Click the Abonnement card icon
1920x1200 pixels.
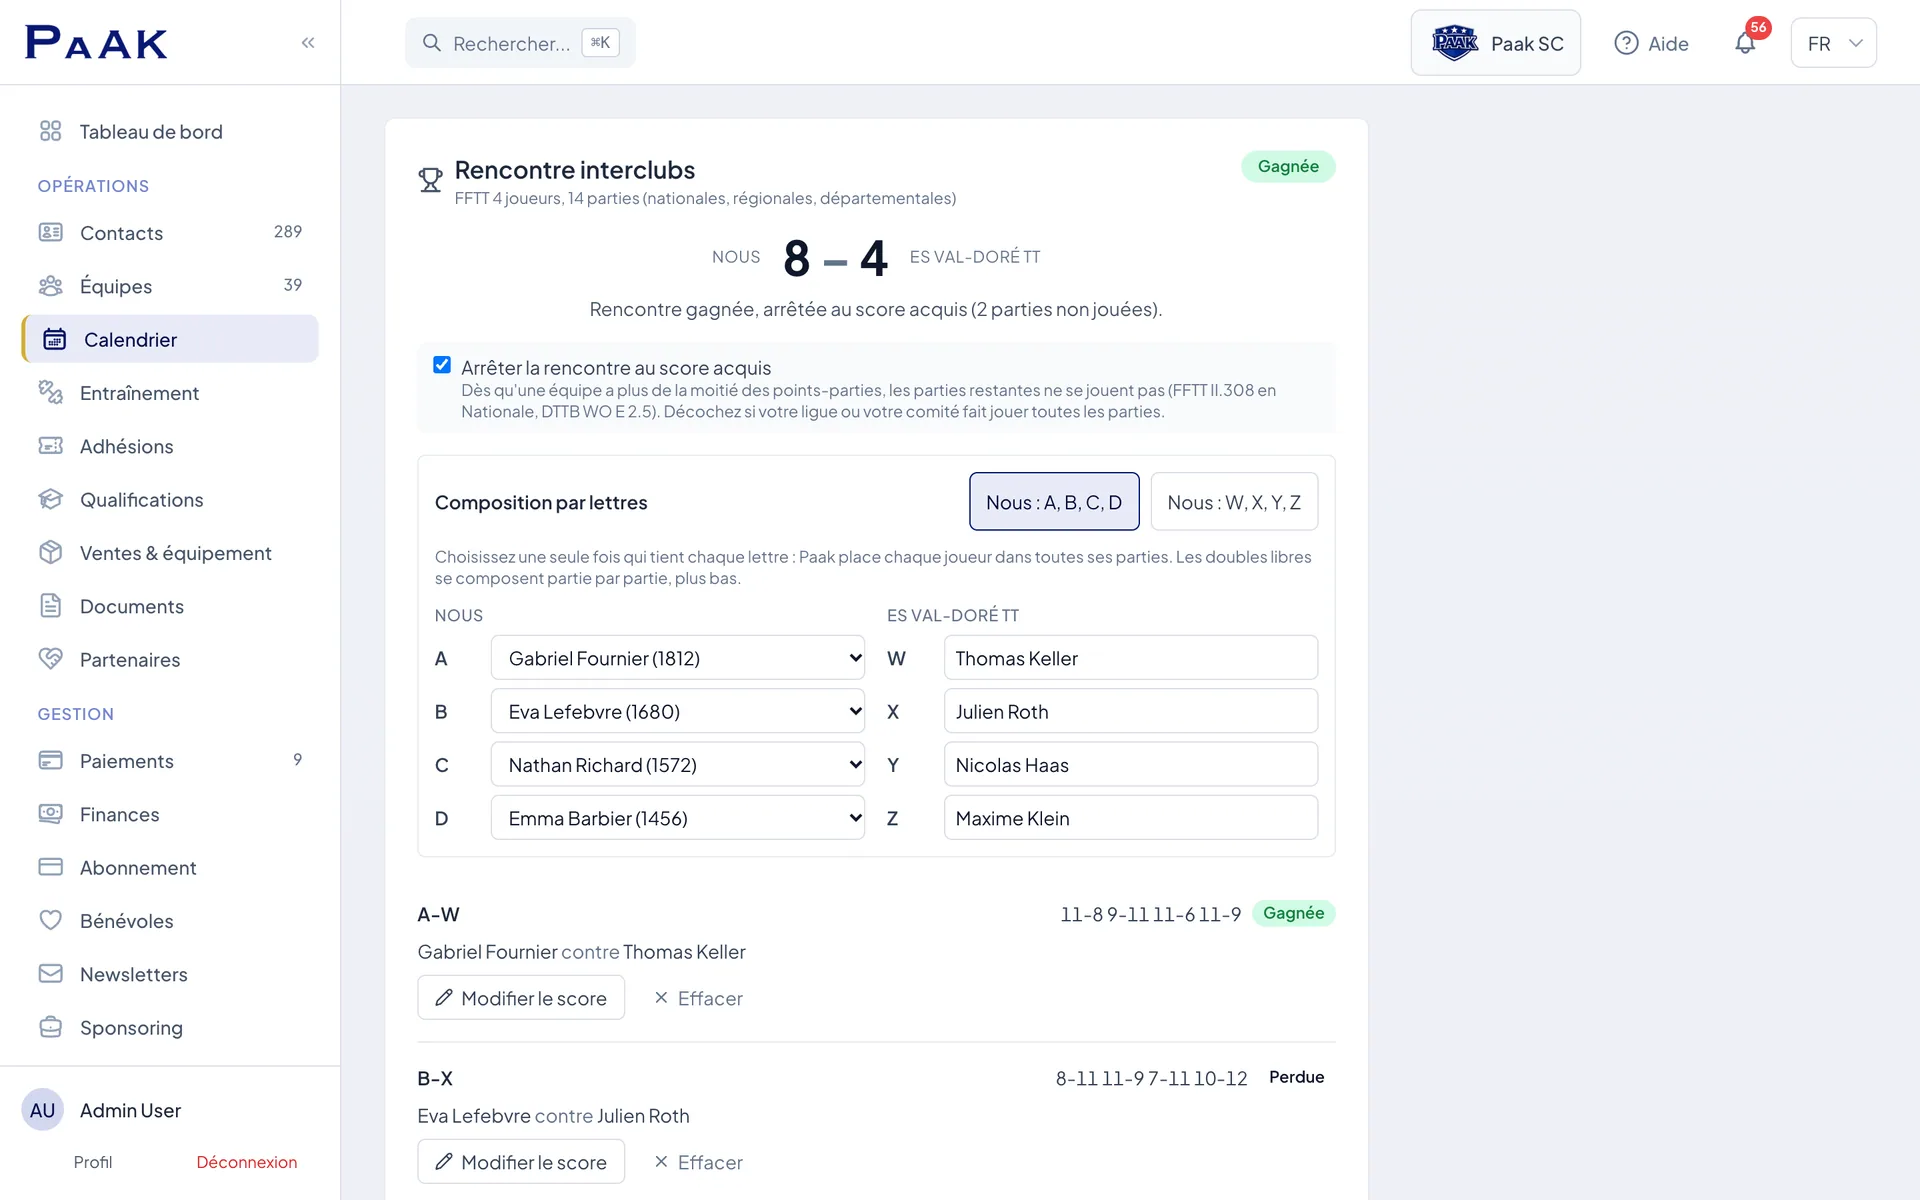[x=51, y=867]
